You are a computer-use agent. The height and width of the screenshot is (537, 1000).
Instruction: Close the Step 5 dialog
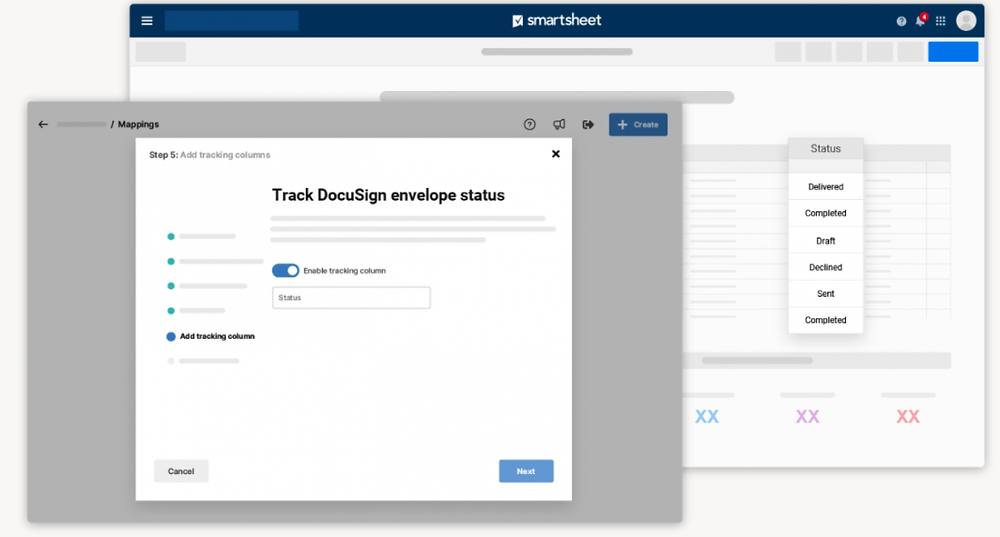(x=555, y=154)
